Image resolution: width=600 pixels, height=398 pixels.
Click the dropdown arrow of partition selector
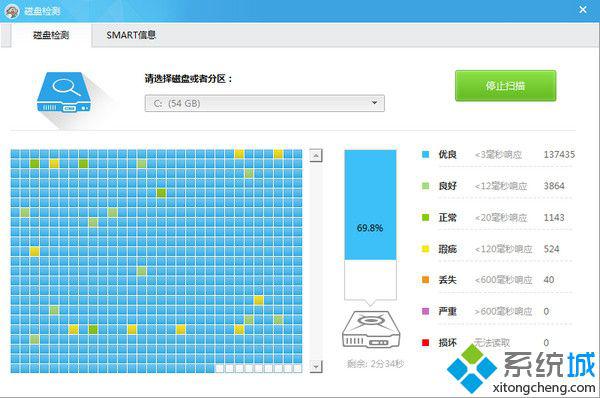(374, 103)
